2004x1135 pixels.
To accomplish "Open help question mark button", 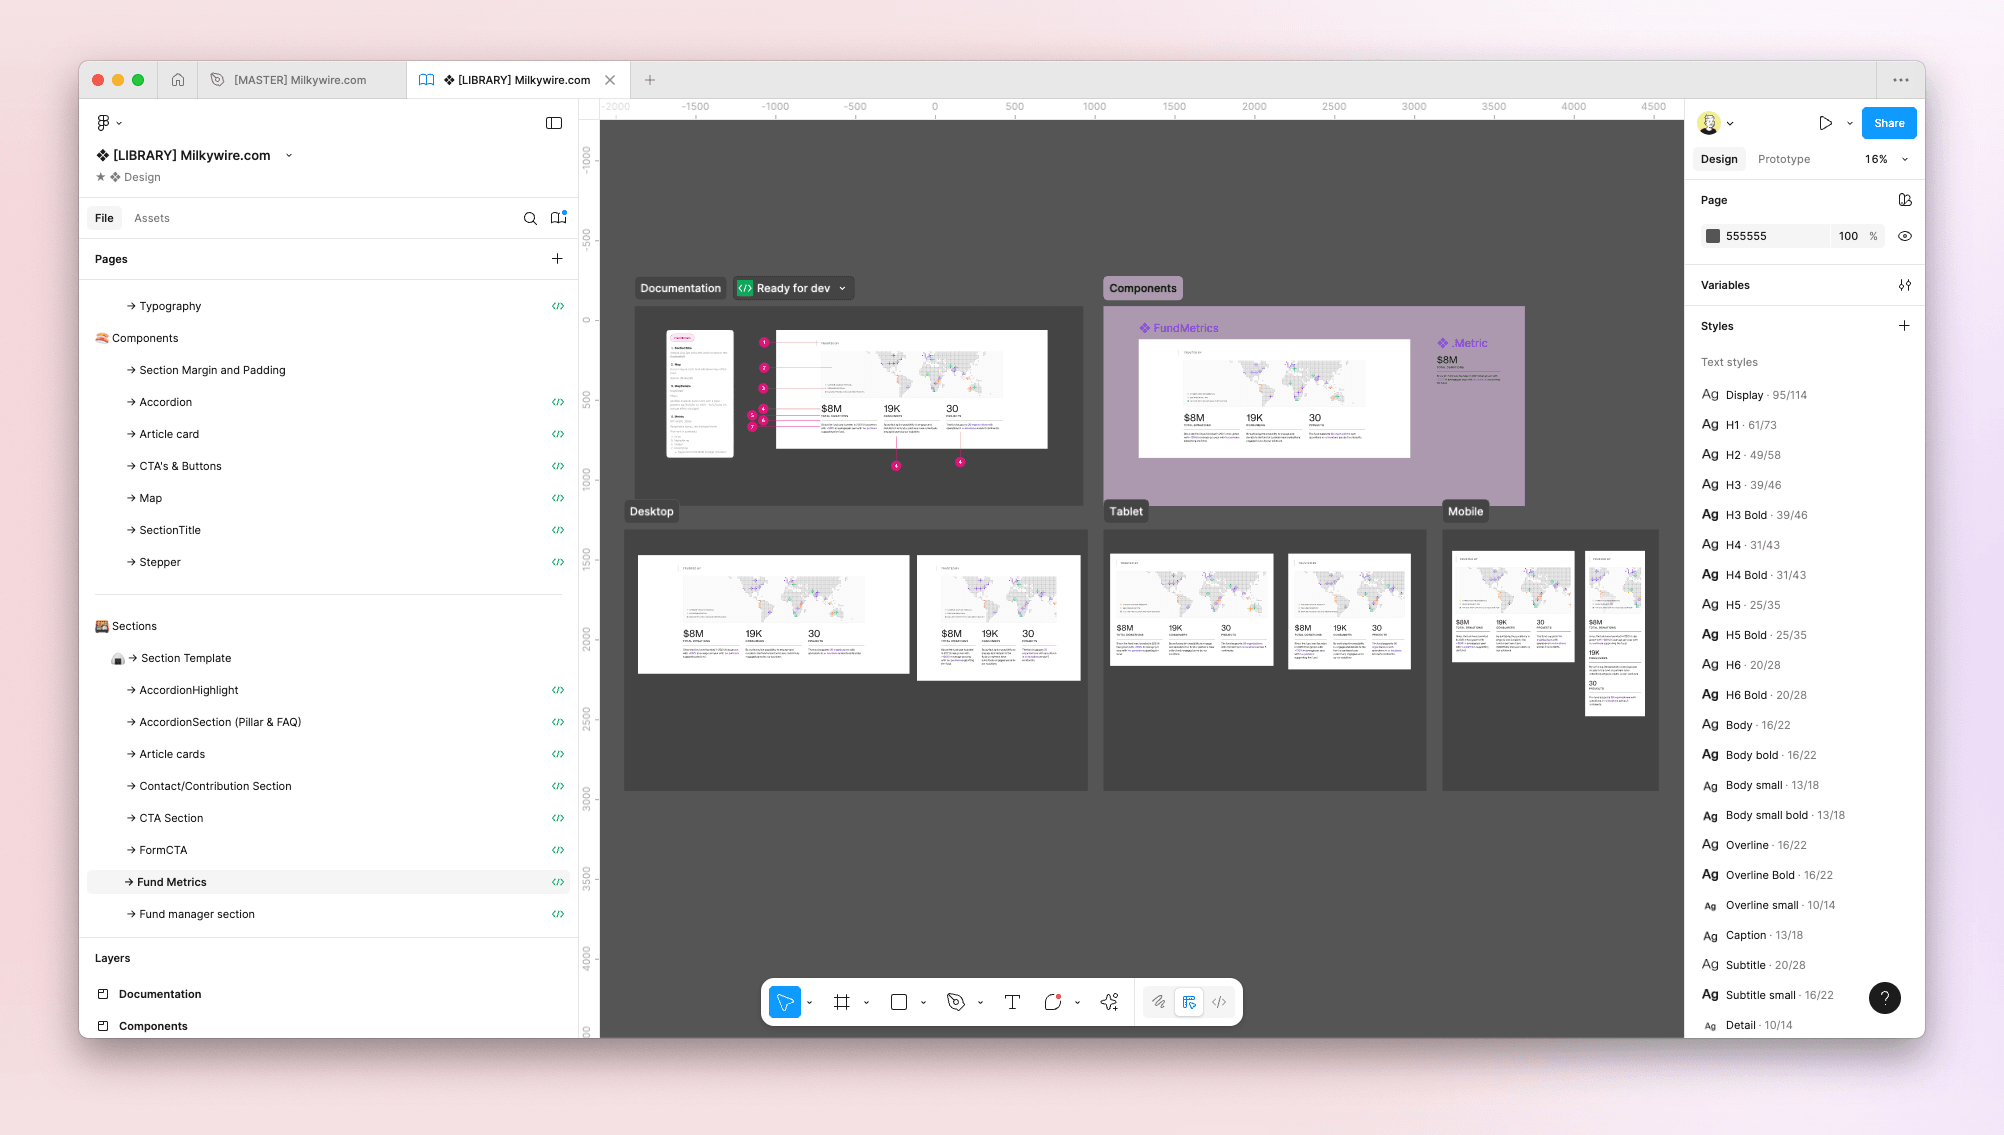I will [1885, 997].
